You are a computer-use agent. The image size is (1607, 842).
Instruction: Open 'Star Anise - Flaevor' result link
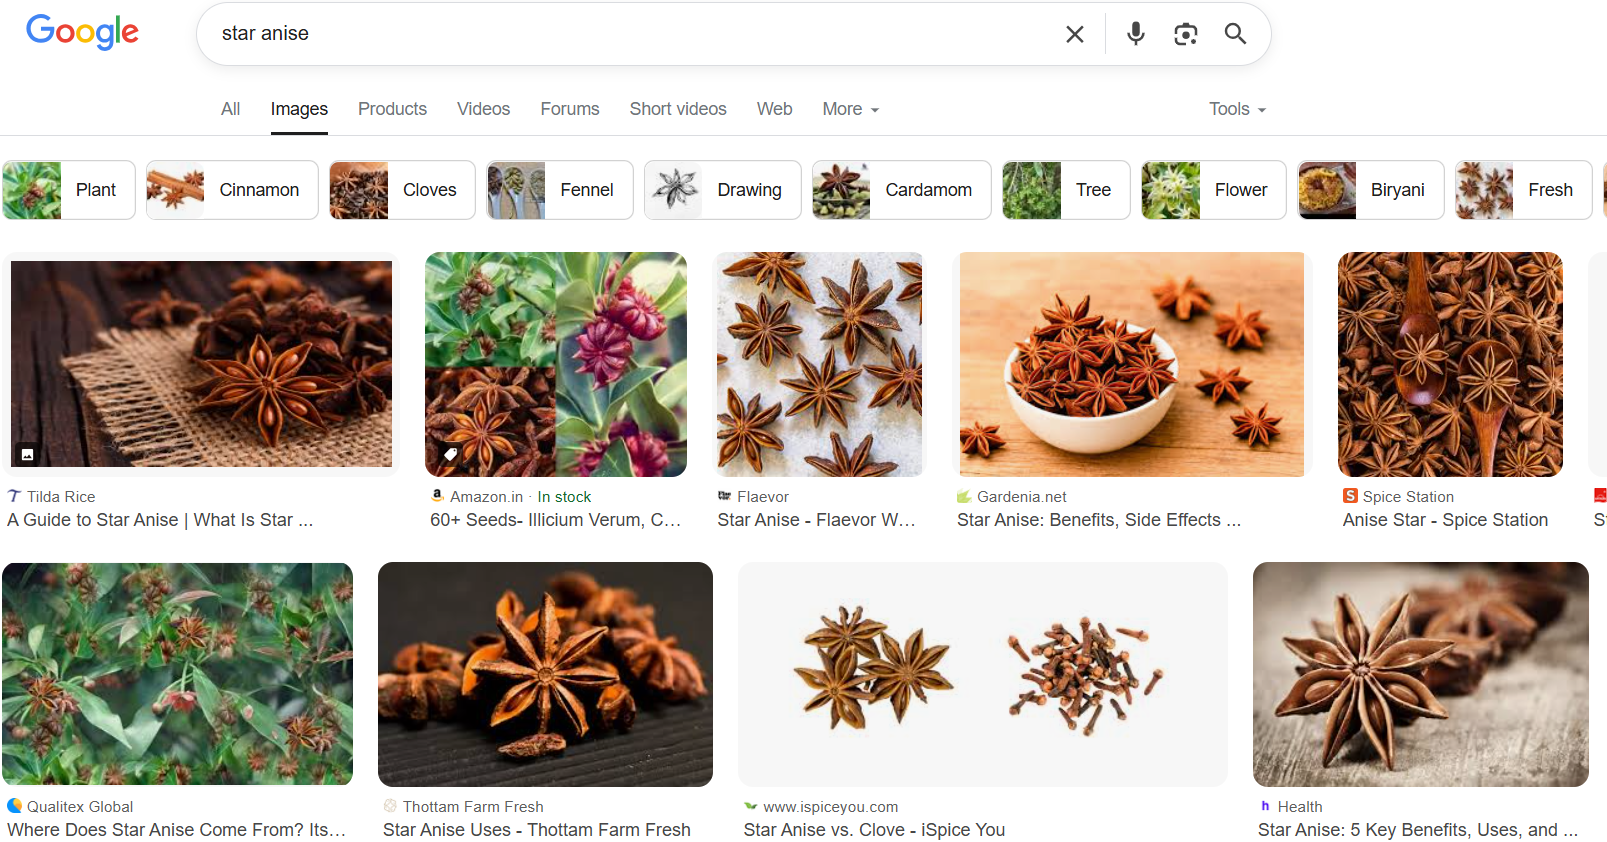pyautogui.click(x=816, y=520)
